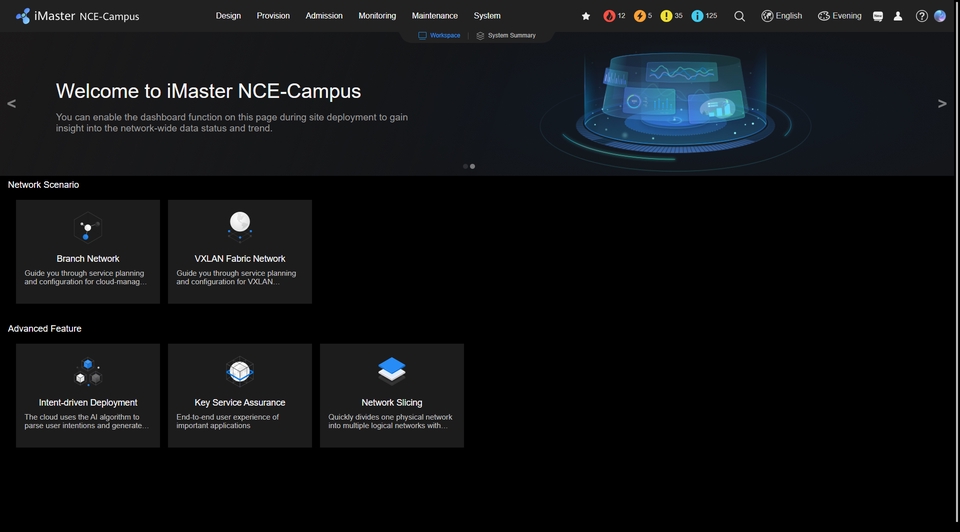The width and height of the screenshot is (960, 532).
Task: Open the Evening theme selector
Action: (x=839, y=16)
